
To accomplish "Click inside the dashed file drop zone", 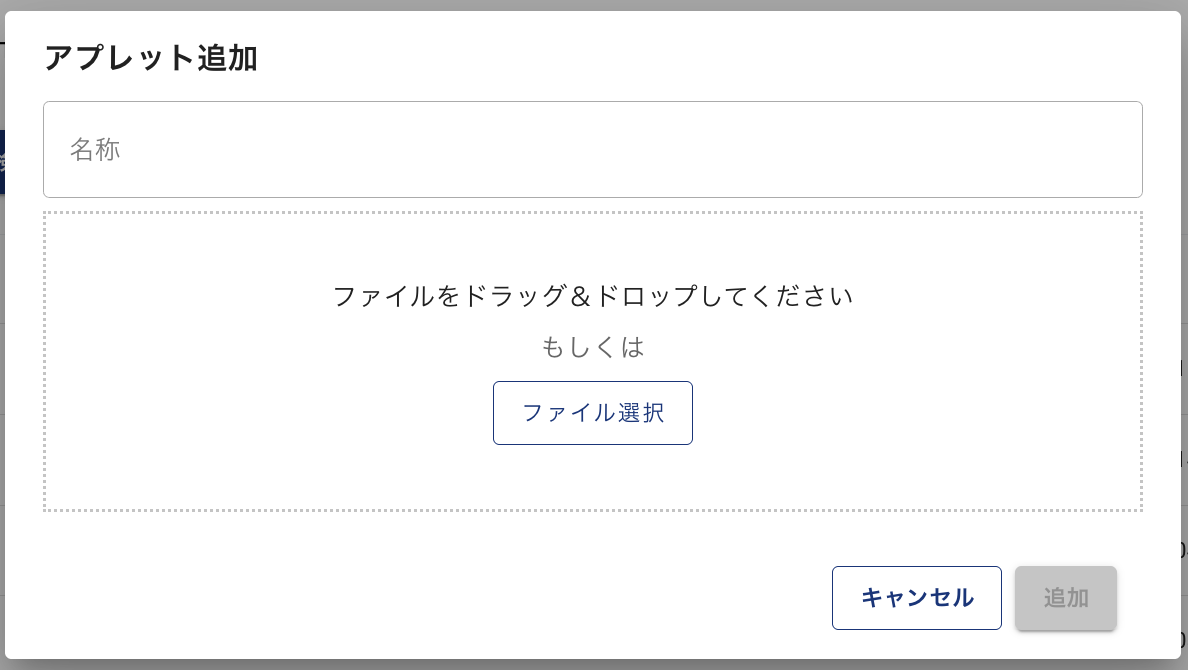I will point(592,362).
